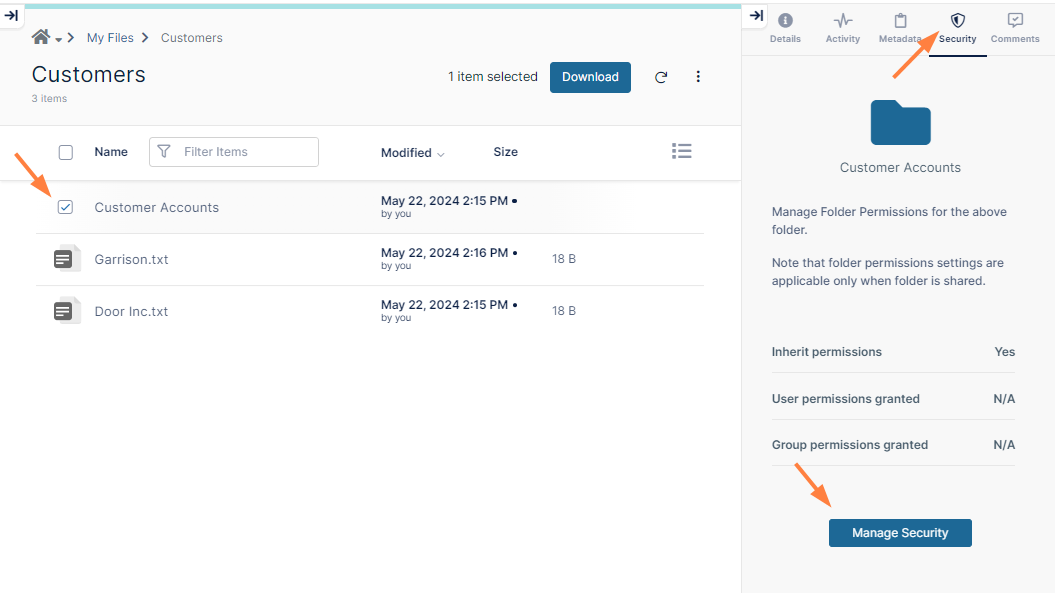Collapse the right details panel arrow
Viewport: 1055px width, 593px height.
[x=756, y=15]
